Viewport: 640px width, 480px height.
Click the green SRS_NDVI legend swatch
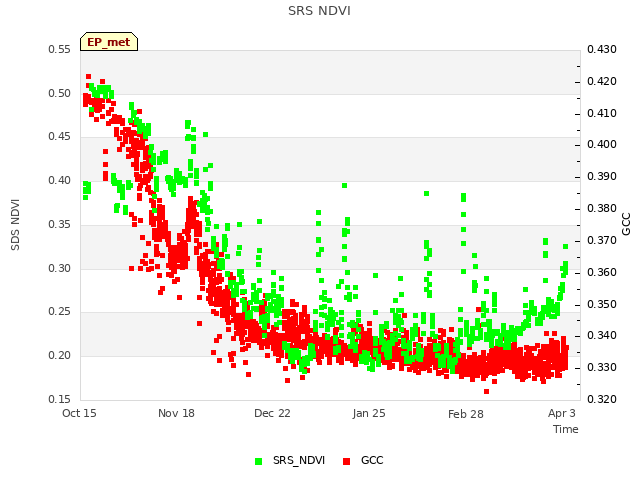[258, 461]
